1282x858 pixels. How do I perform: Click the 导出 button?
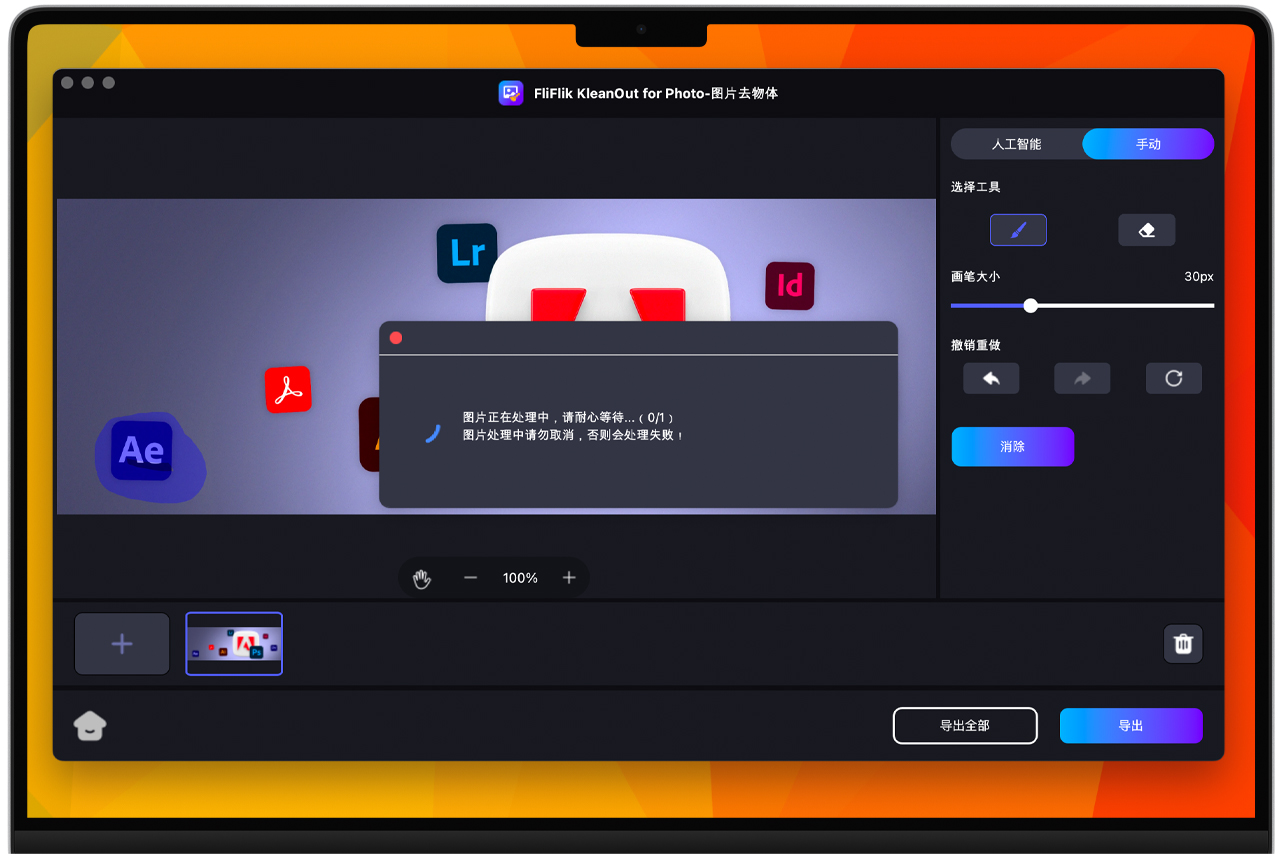pyautogui.click(x=1131, y=726)
